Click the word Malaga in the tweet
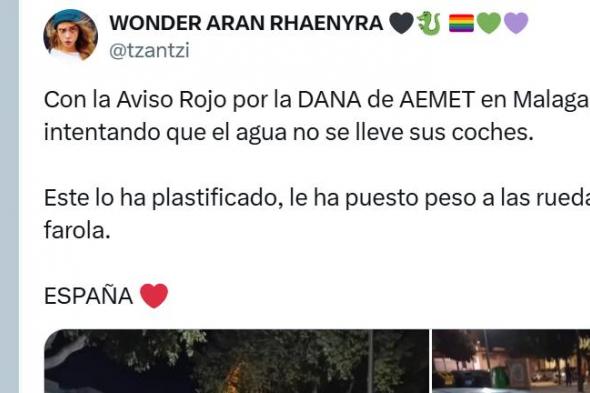 [x=551, y=100]
